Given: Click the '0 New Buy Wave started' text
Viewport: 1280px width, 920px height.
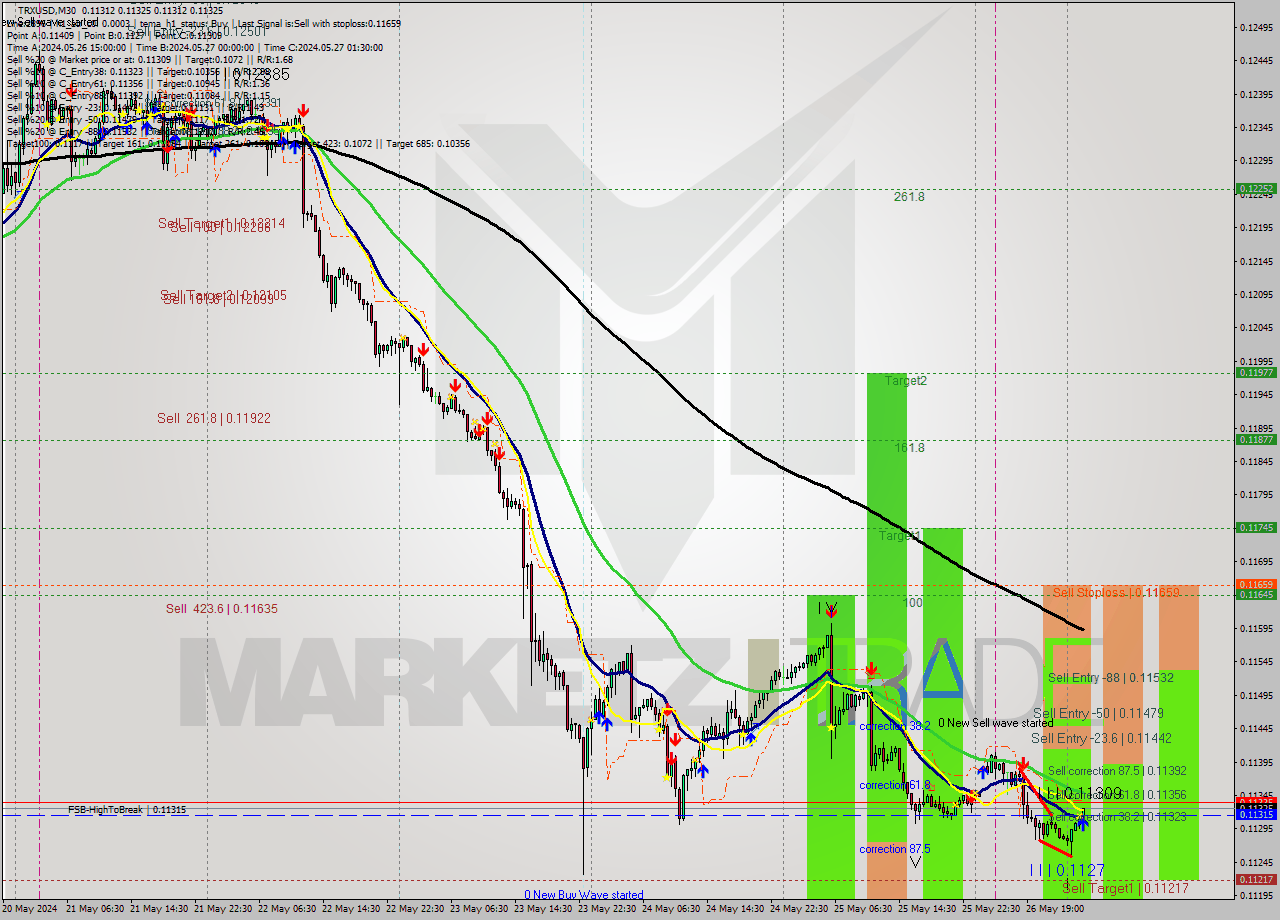Looking at the screenshot, I should pos(584,895).
